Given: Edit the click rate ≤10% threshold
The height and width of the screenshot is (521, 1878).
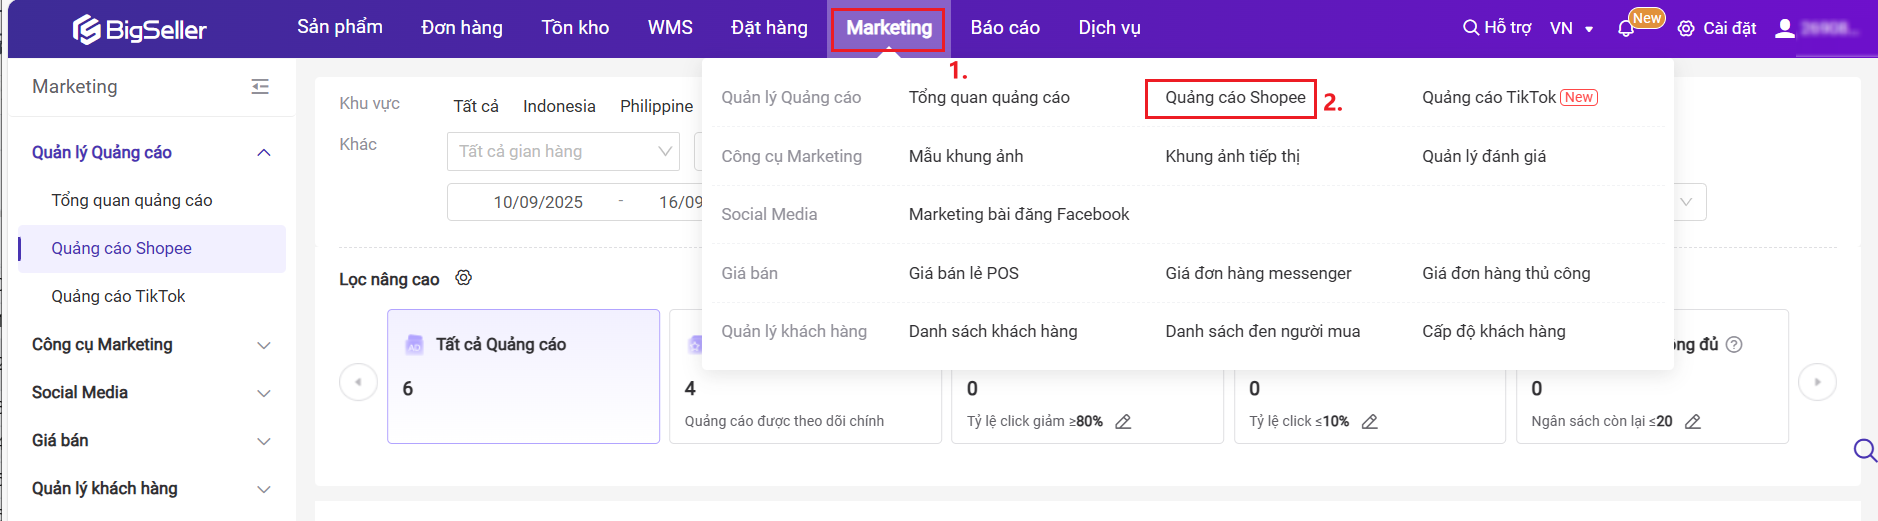Looking at the screenshot, I should pyautogui.click(x=1369, y=422).
